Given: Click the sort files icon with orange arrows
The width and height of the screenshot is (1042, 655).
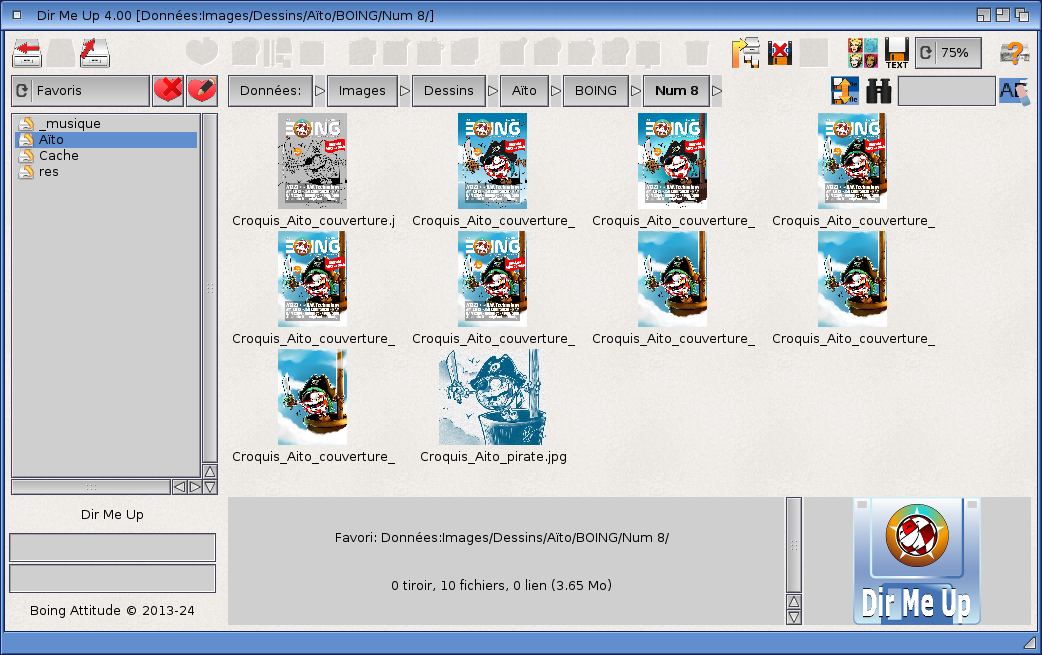Looking at the screenshot, I should click(845, 91).
